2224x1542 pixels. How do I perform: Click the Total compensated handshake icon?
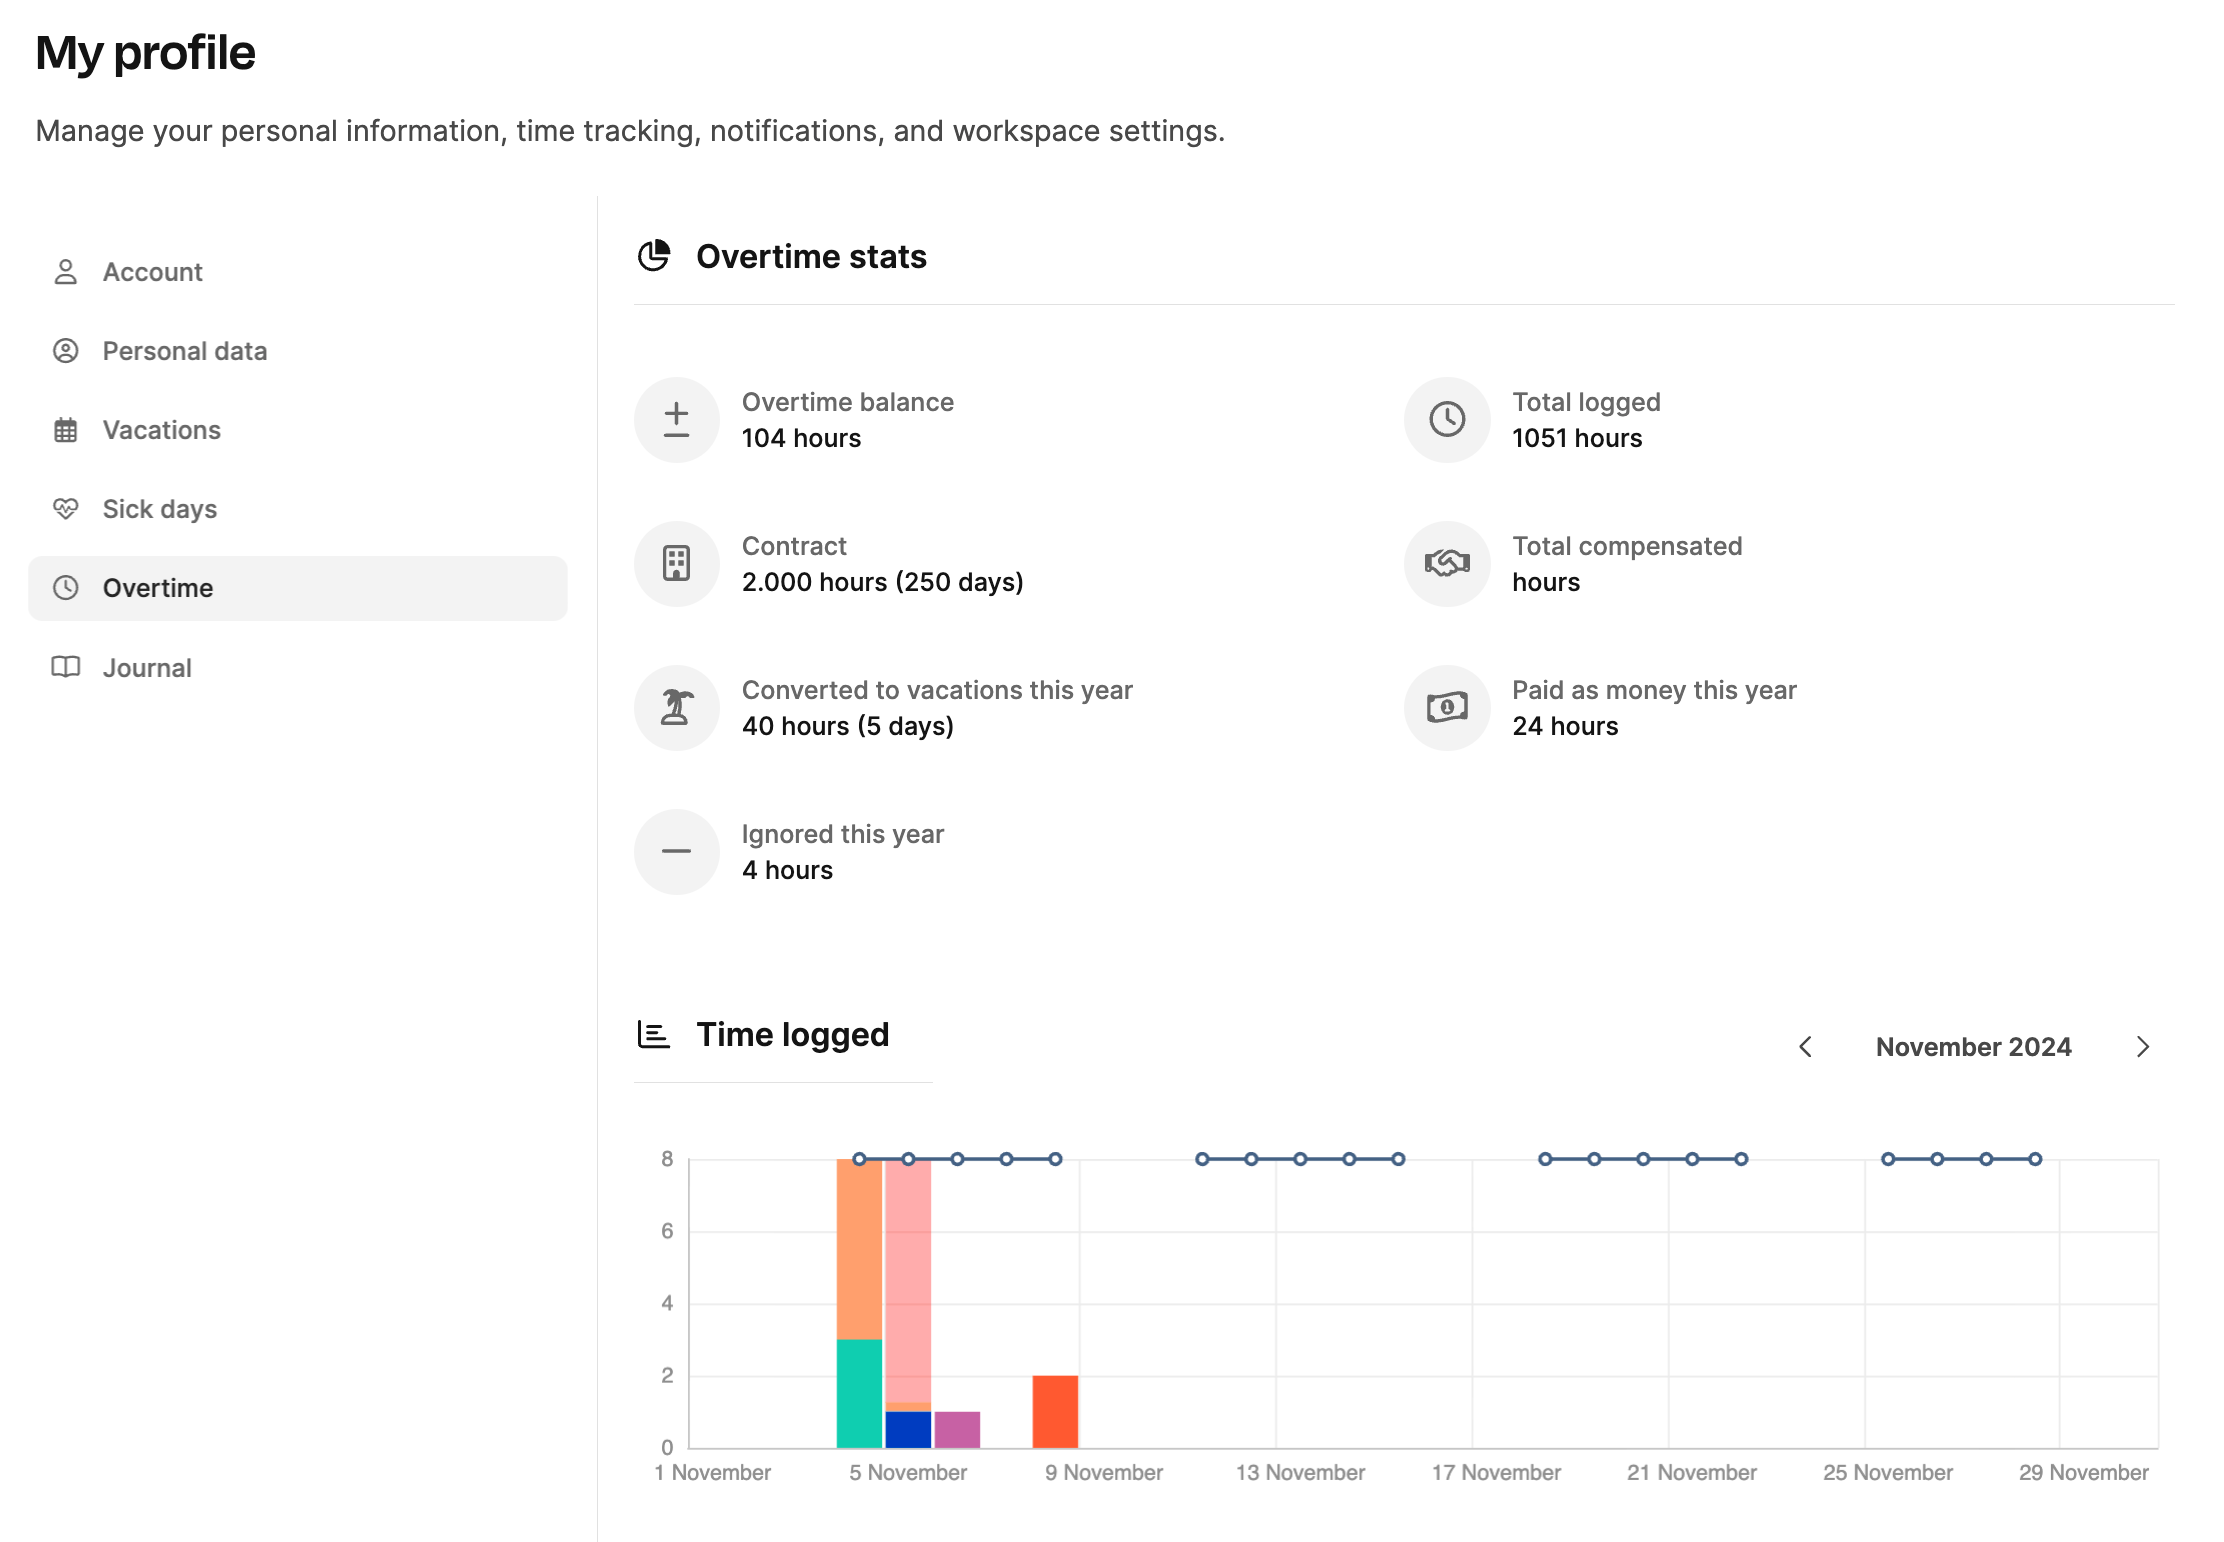point(1446,564)
